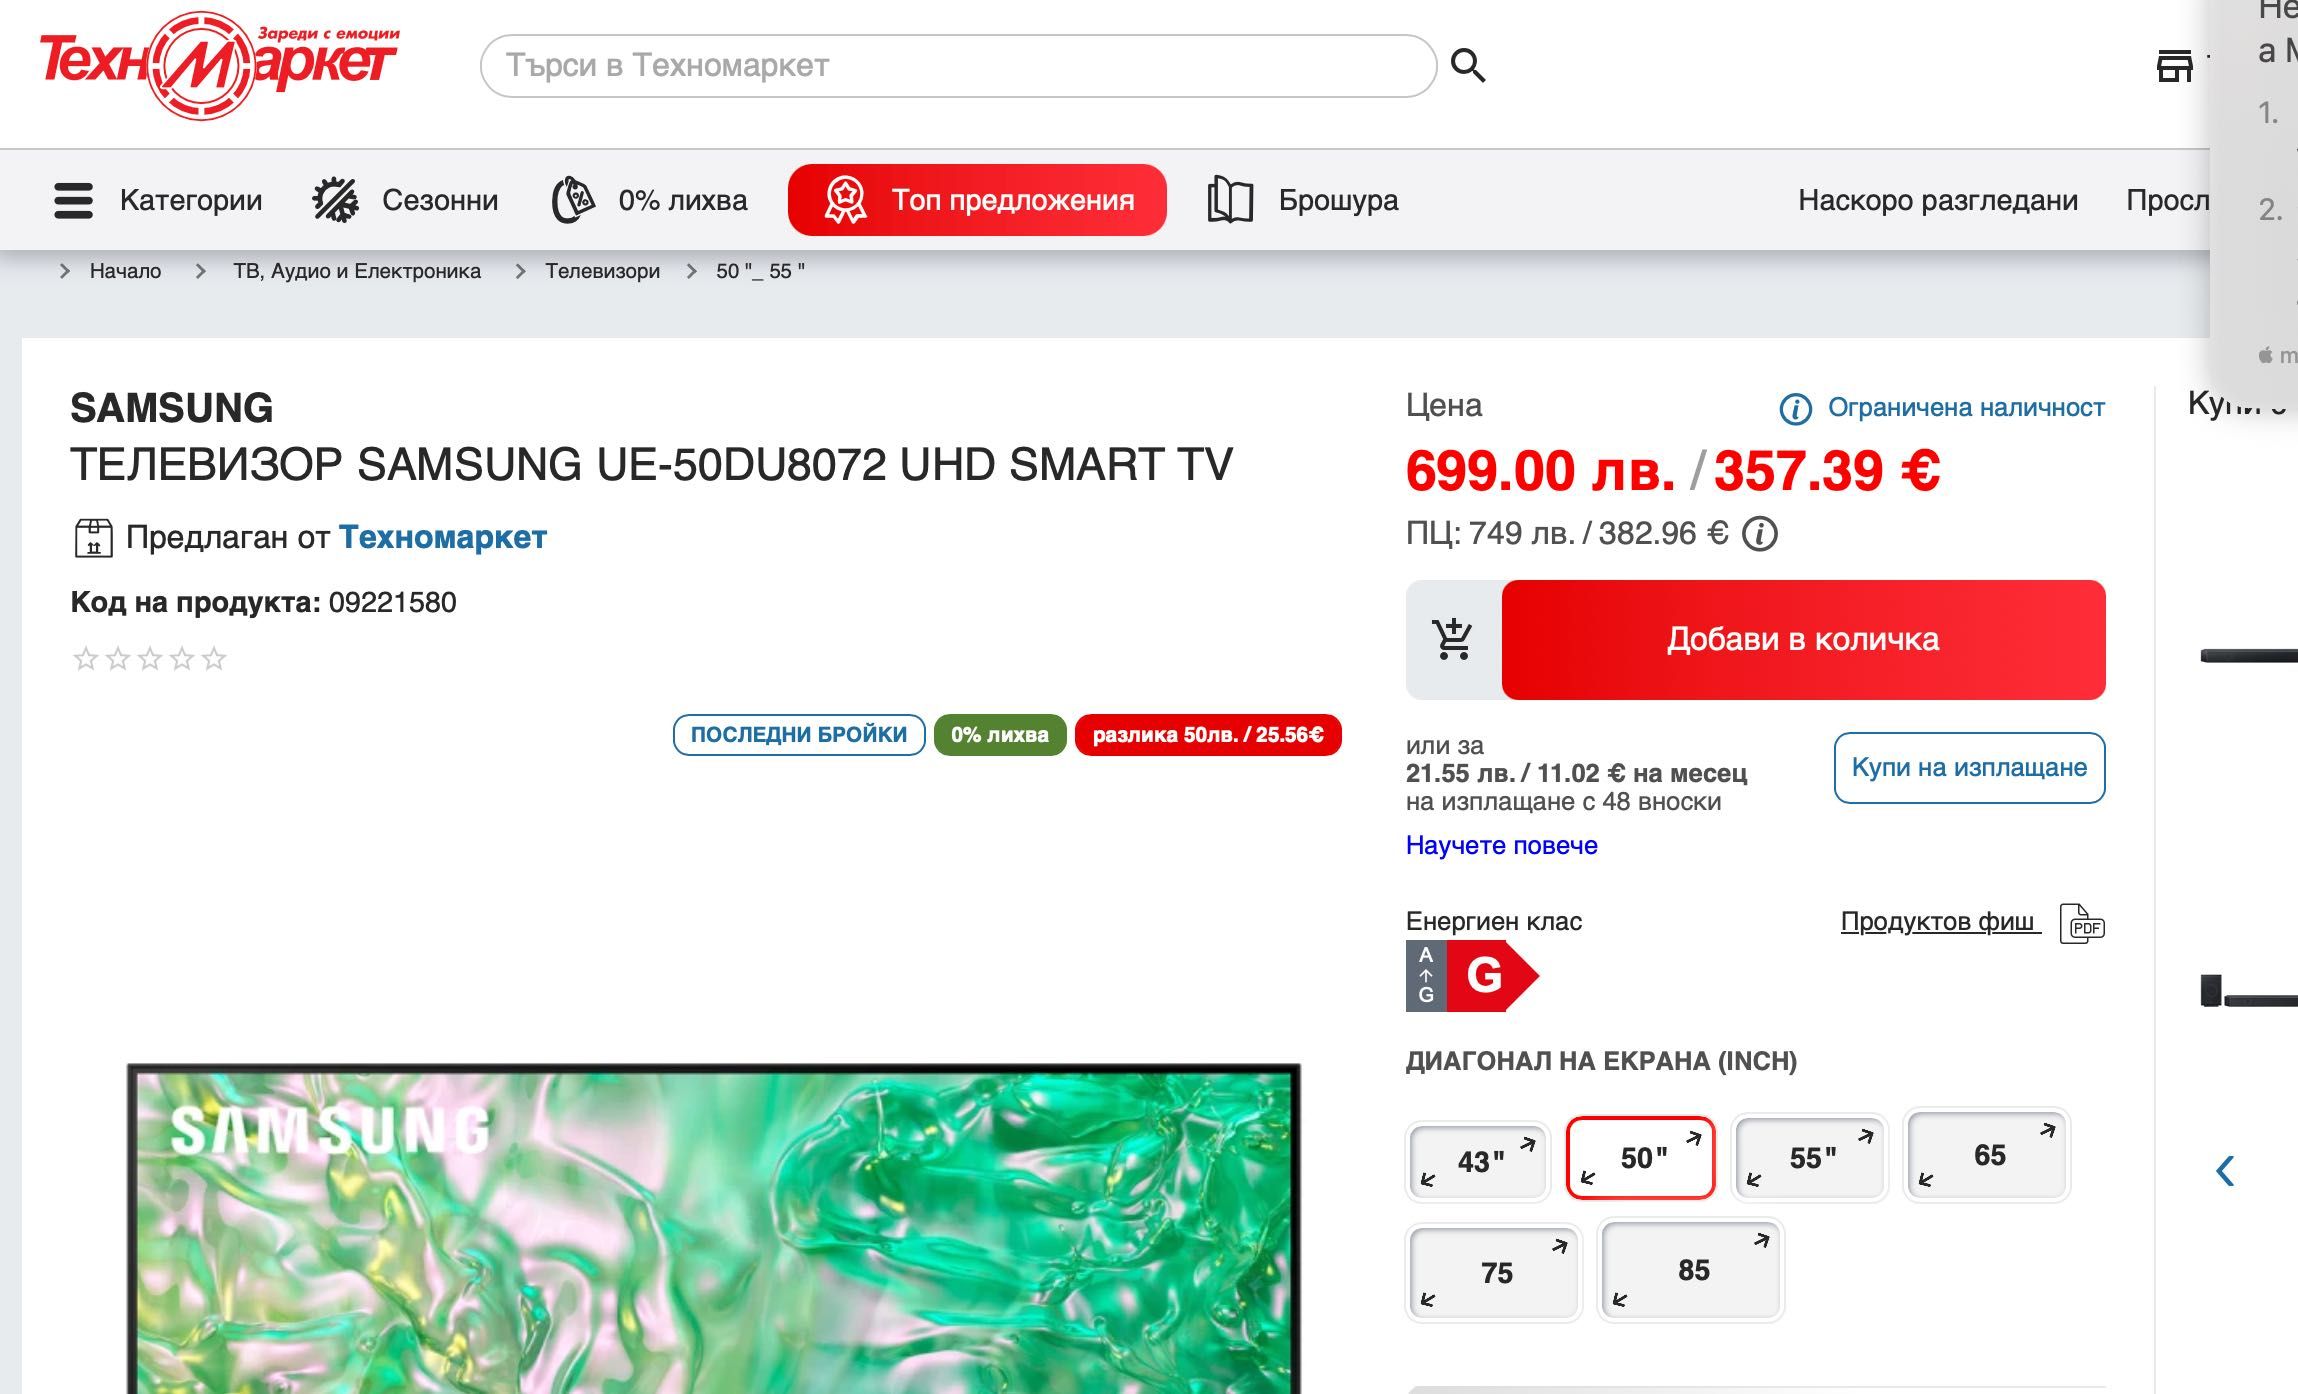Go to ТВ, Аудио и Електроника breadcrumb
Screen dimensions: 2298x1394
tap(357, 271)
